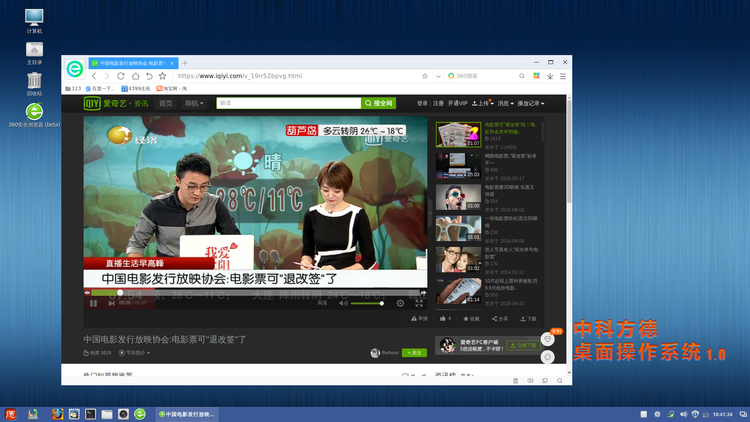Image resolution: width=750 pixels, height=422 pixels.
Task: Open the colorful extensions grid icon
Action: pyautogui.click(x=536, y=76)
